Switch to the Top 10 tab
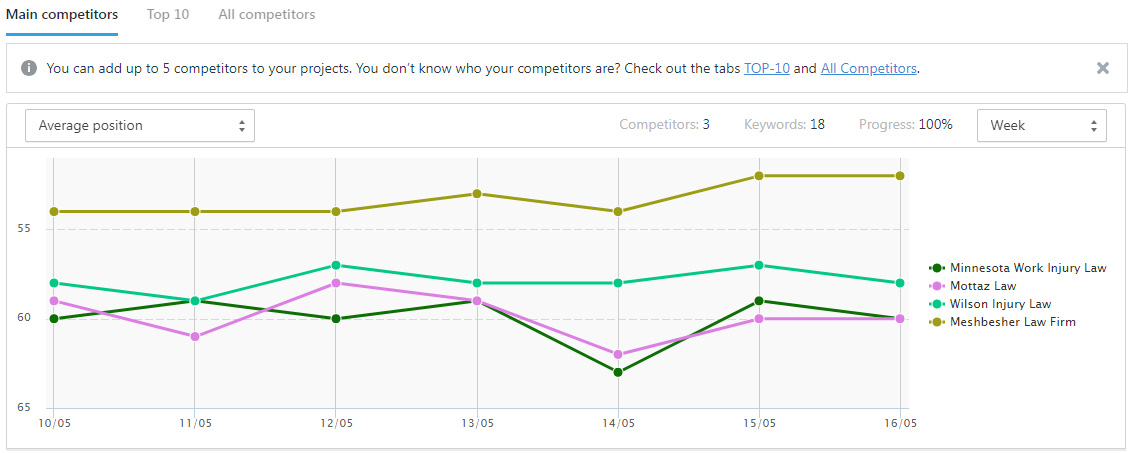This screenshot has width=1142, height=453. pos(168,15)
